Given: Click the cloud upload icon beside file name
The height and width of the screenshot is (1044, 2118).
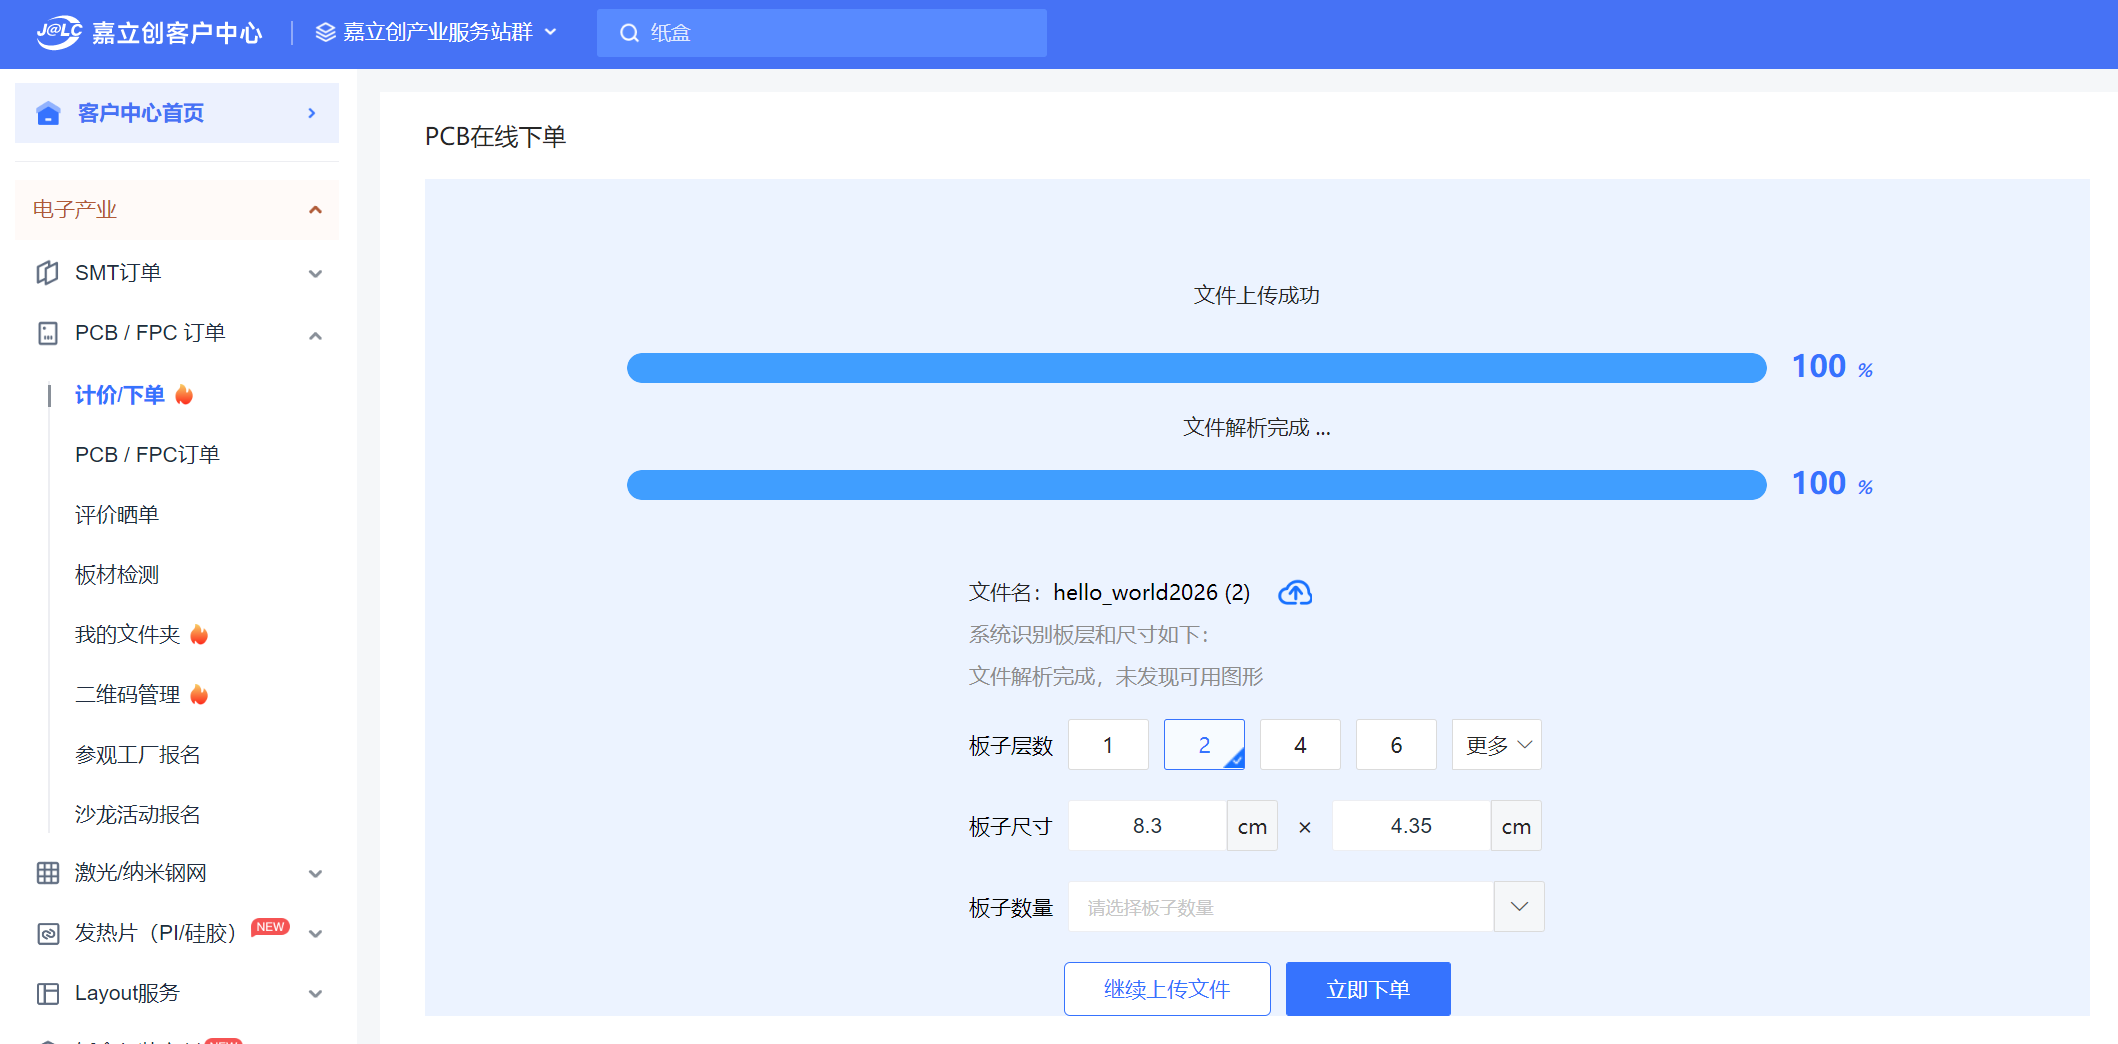Looking at the screenshot, I should pos(1295,593).
